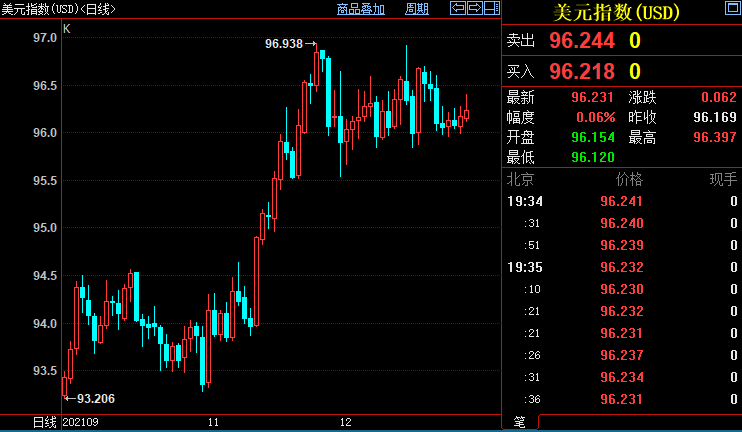742x432 pixels.
Task: Click the 卖出 price 96.244
Action: [582, 41]
